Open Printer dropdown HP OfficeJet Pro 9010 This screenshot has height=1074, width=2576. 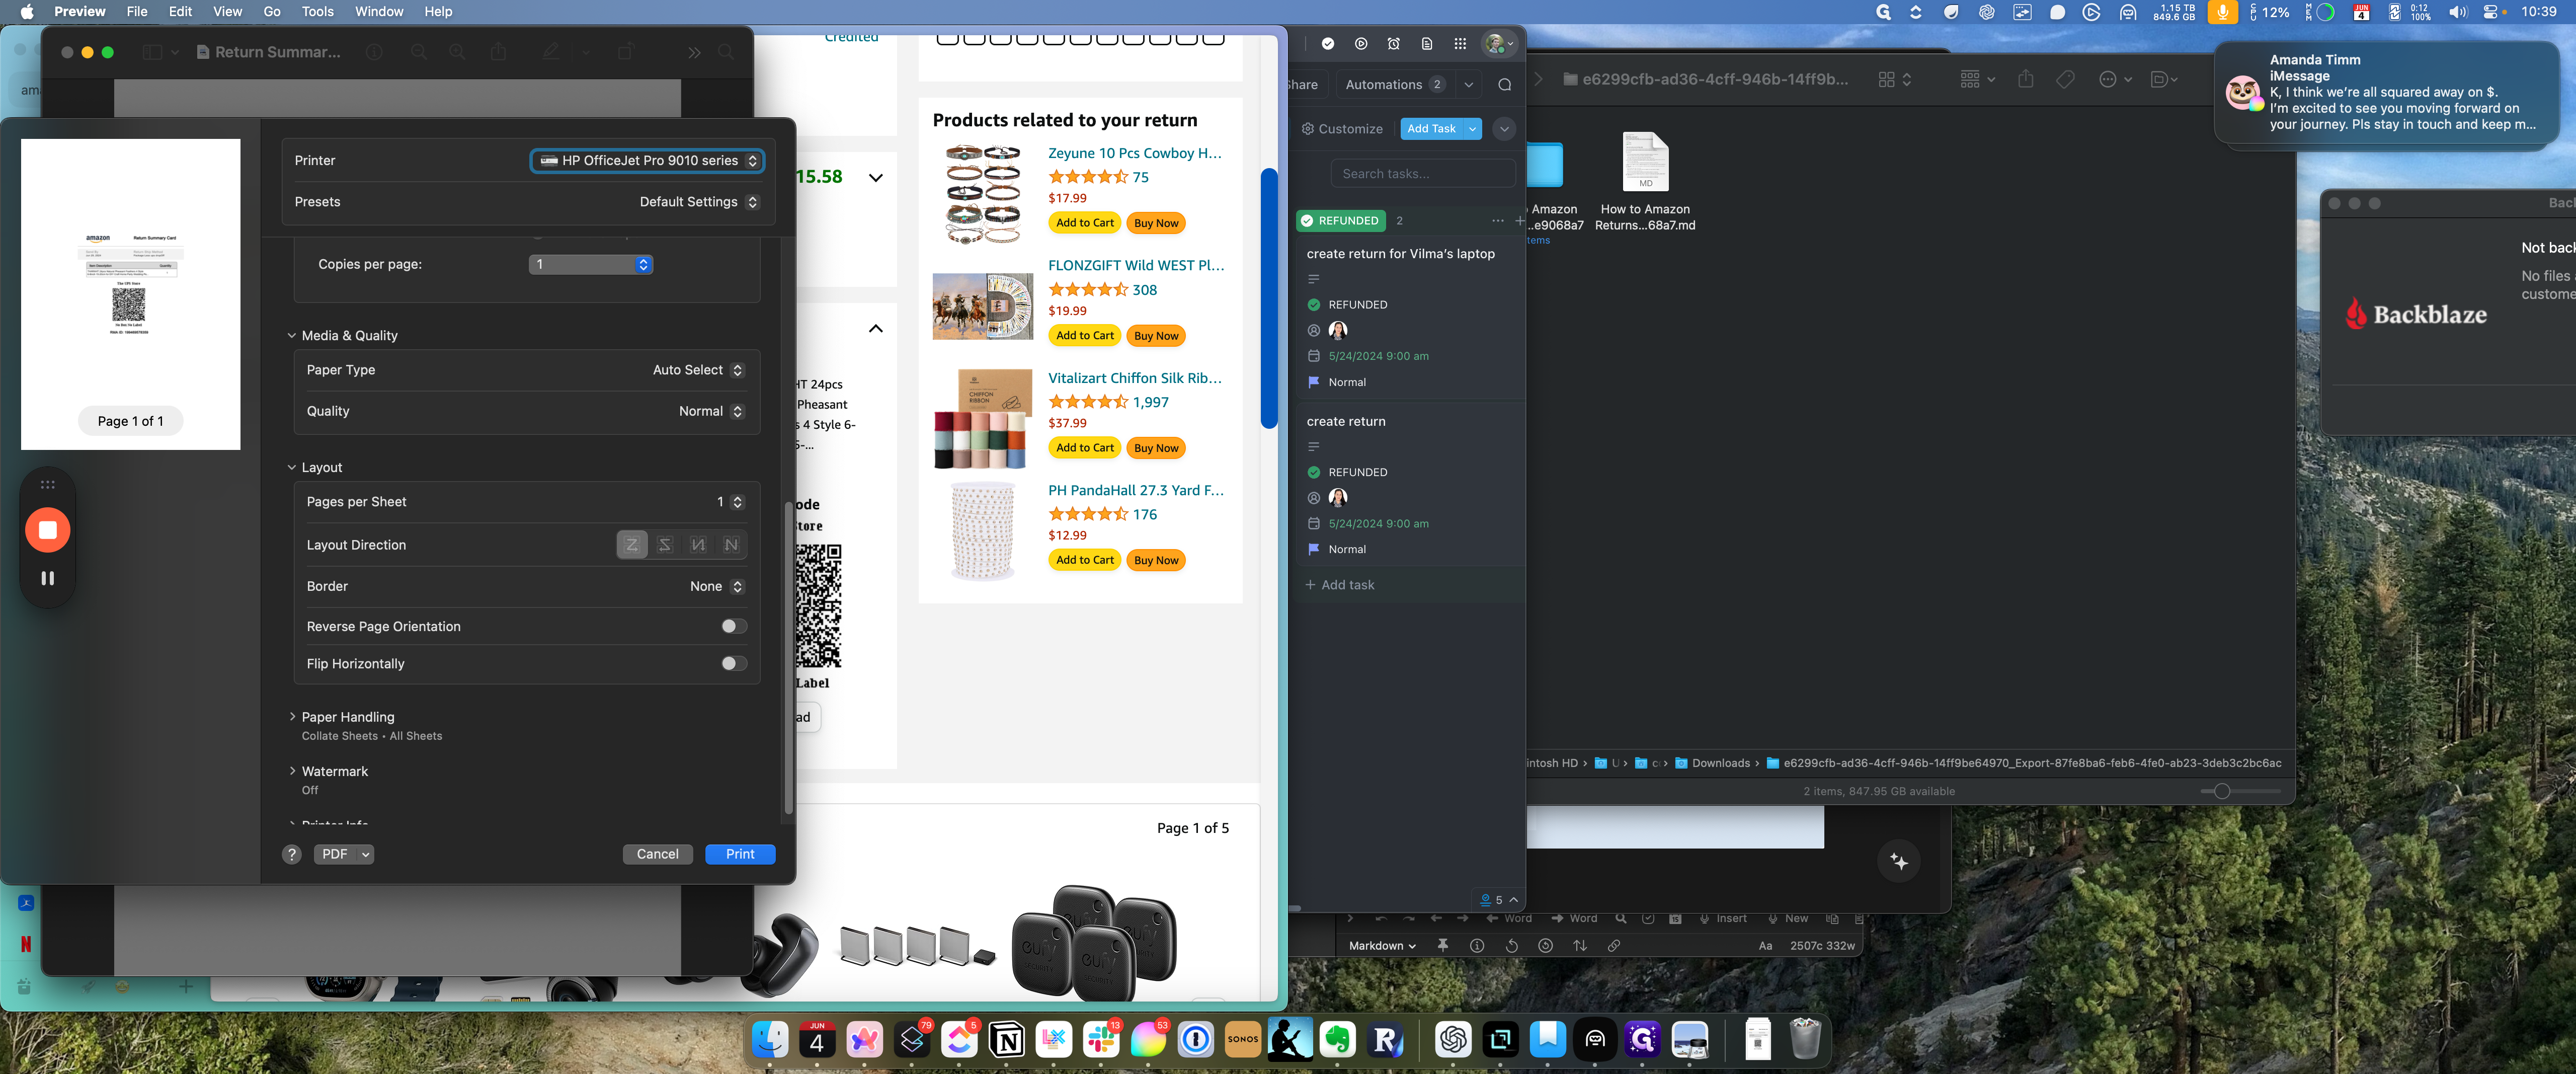pyautogui.click(x=647, y=160)
